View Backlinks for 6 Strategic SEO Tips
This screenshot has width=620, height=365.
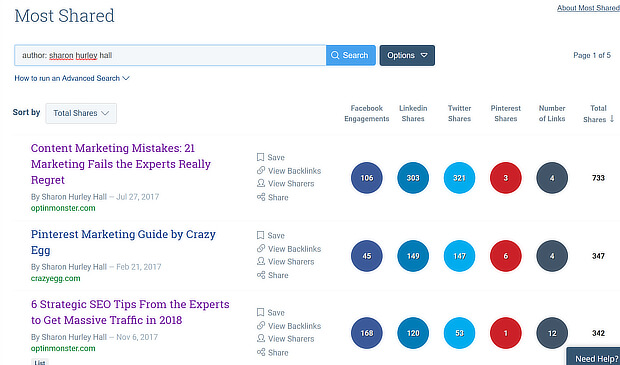[x=289, y=326]
